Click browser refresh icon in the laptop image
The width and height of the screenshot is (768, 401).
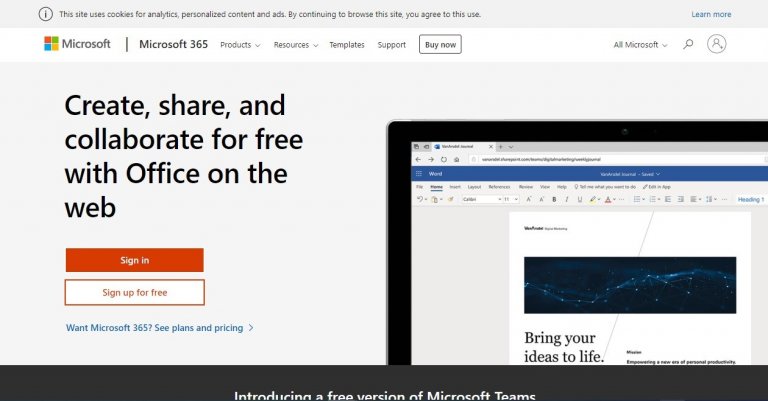click(x=444, y=160)
